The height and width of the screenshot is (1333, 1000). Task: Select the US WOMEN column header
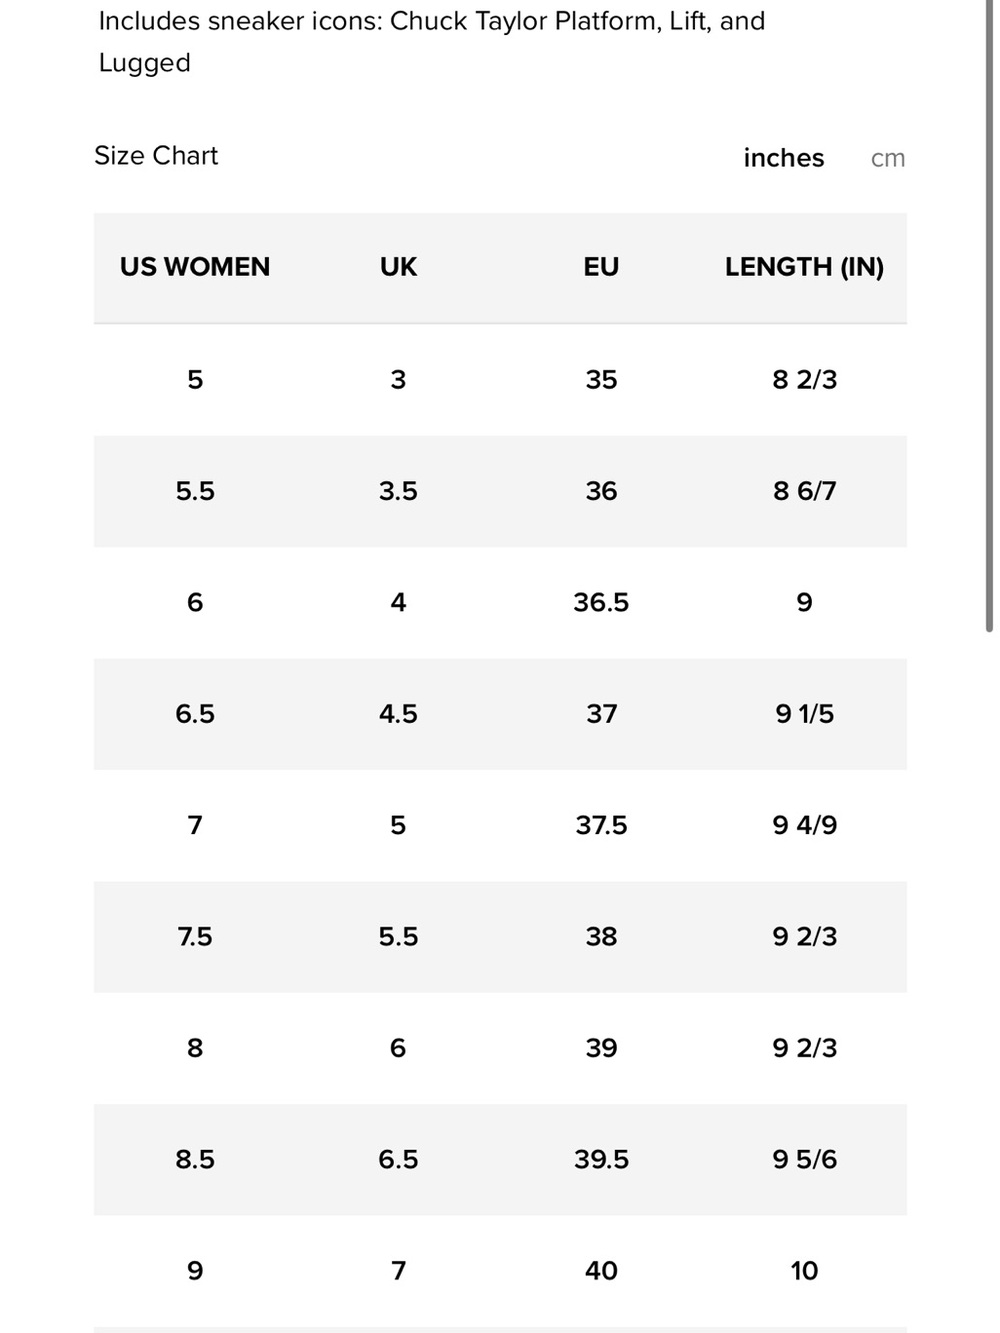(195, 267)
